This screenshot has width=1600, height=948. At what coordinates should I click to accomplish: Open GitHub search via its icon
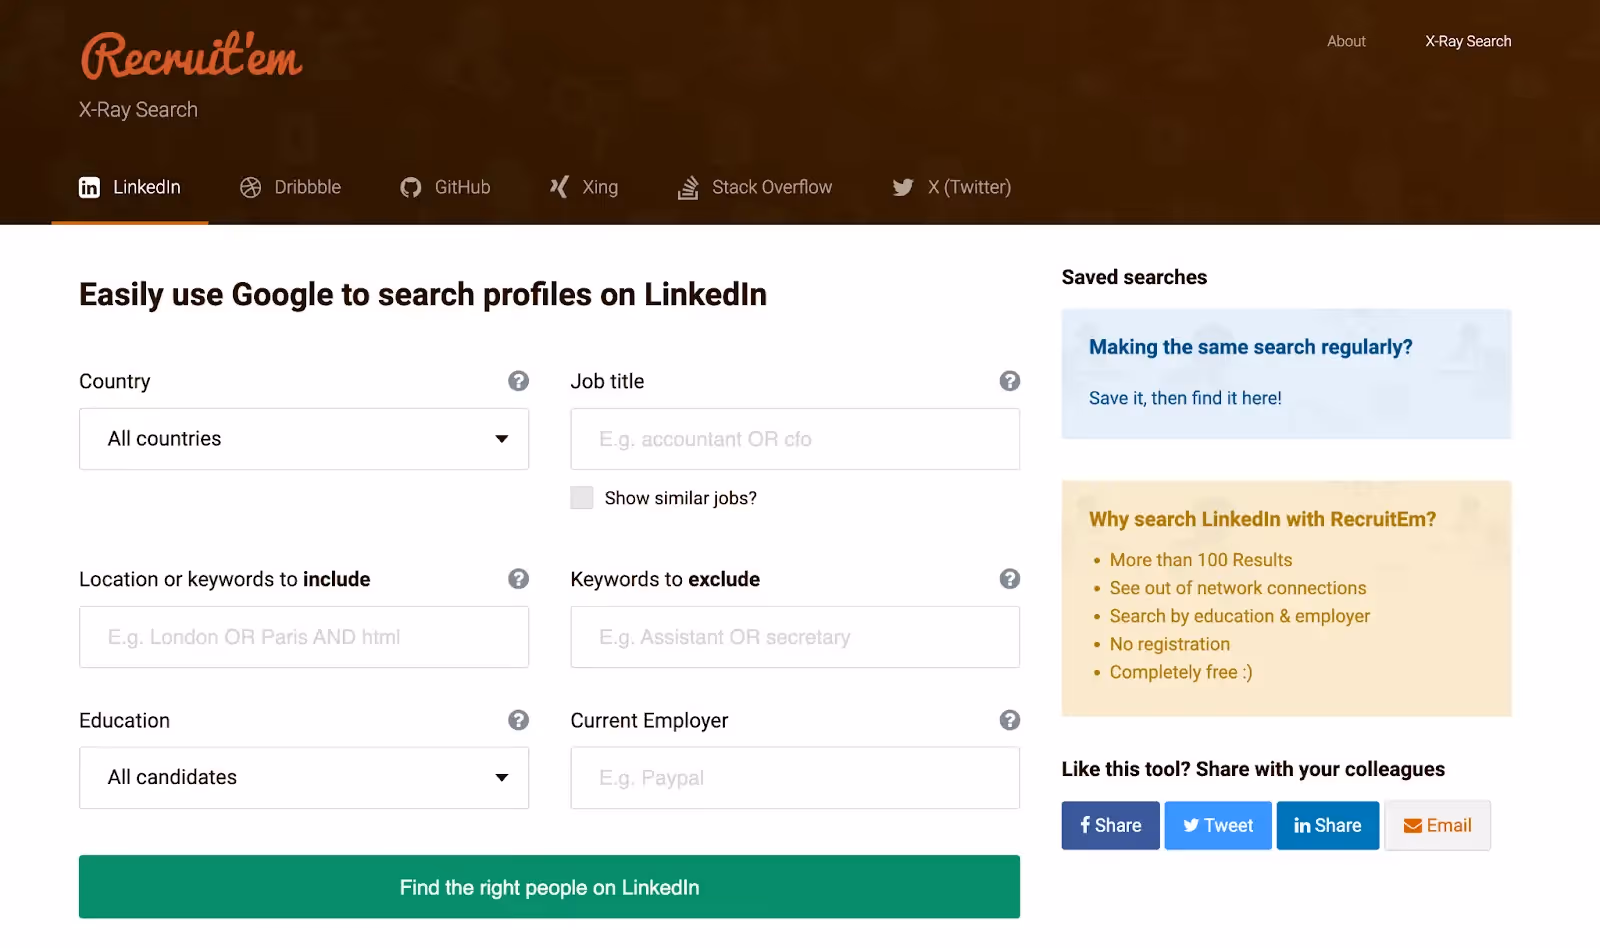click(410, 187)
